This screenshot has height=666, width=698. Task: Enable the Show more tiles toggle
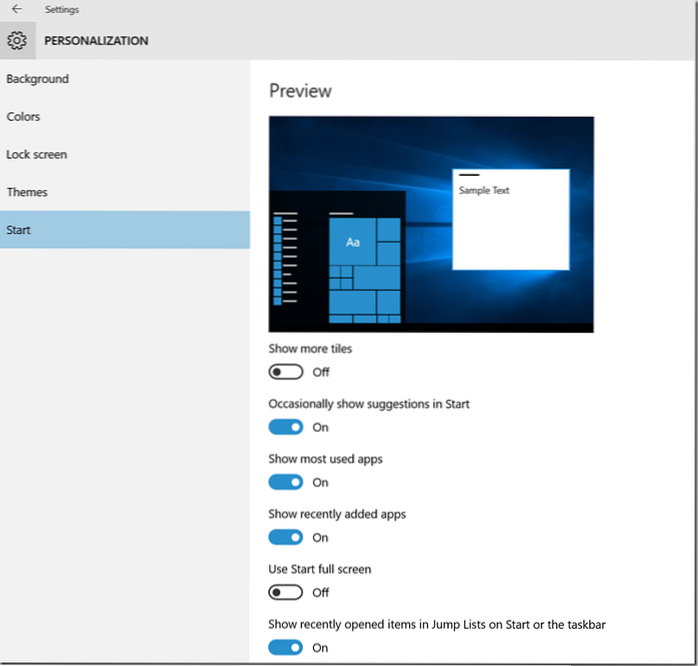coord(286,372)
